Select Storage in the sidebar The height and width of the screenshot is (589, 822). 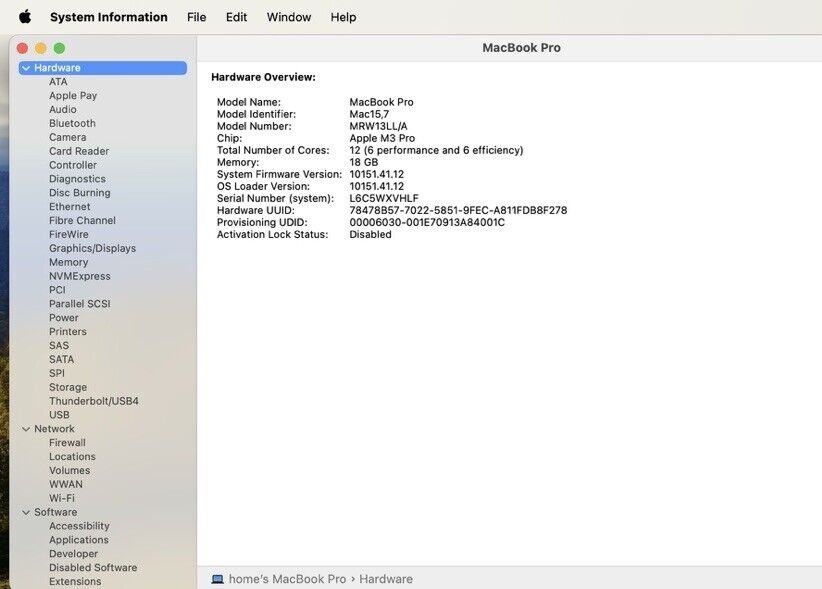point(68,387)
